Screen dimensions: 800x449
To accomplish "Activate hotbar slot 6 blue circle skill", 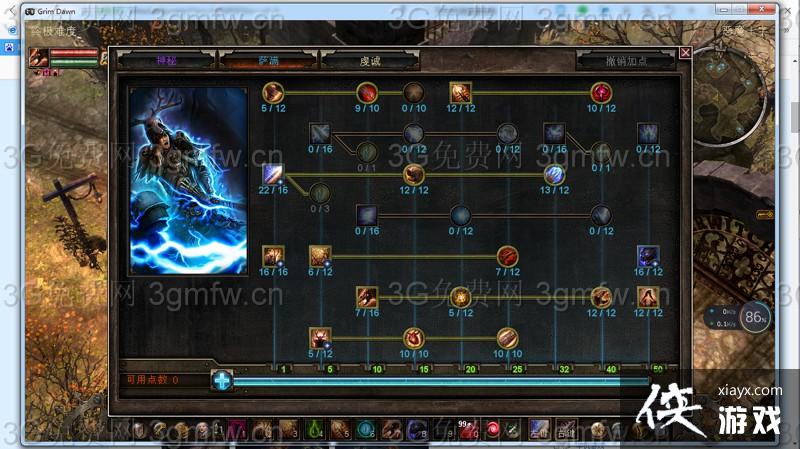I will click(365, 430).
